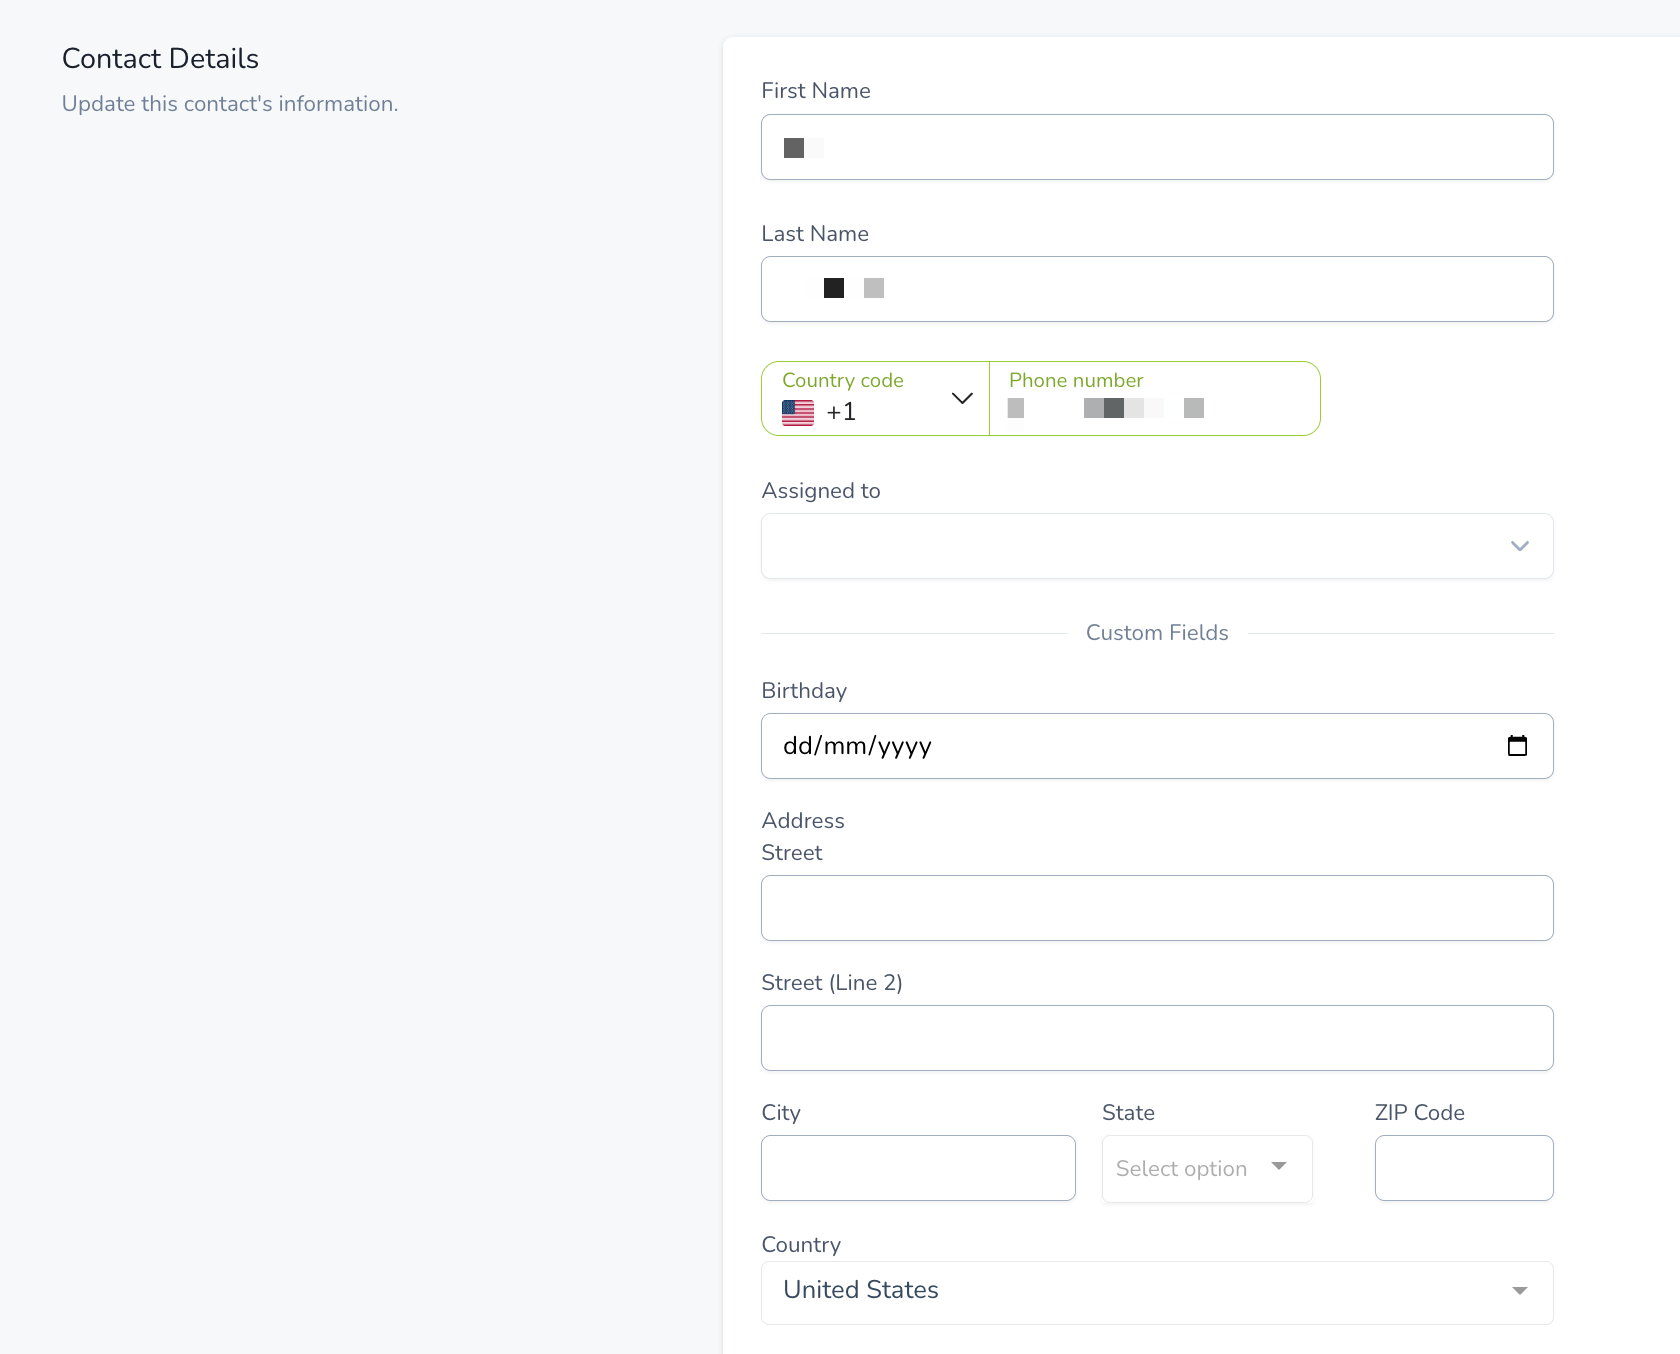Open the State select option dropdown
1680x1354 pixels.
1207,1168
